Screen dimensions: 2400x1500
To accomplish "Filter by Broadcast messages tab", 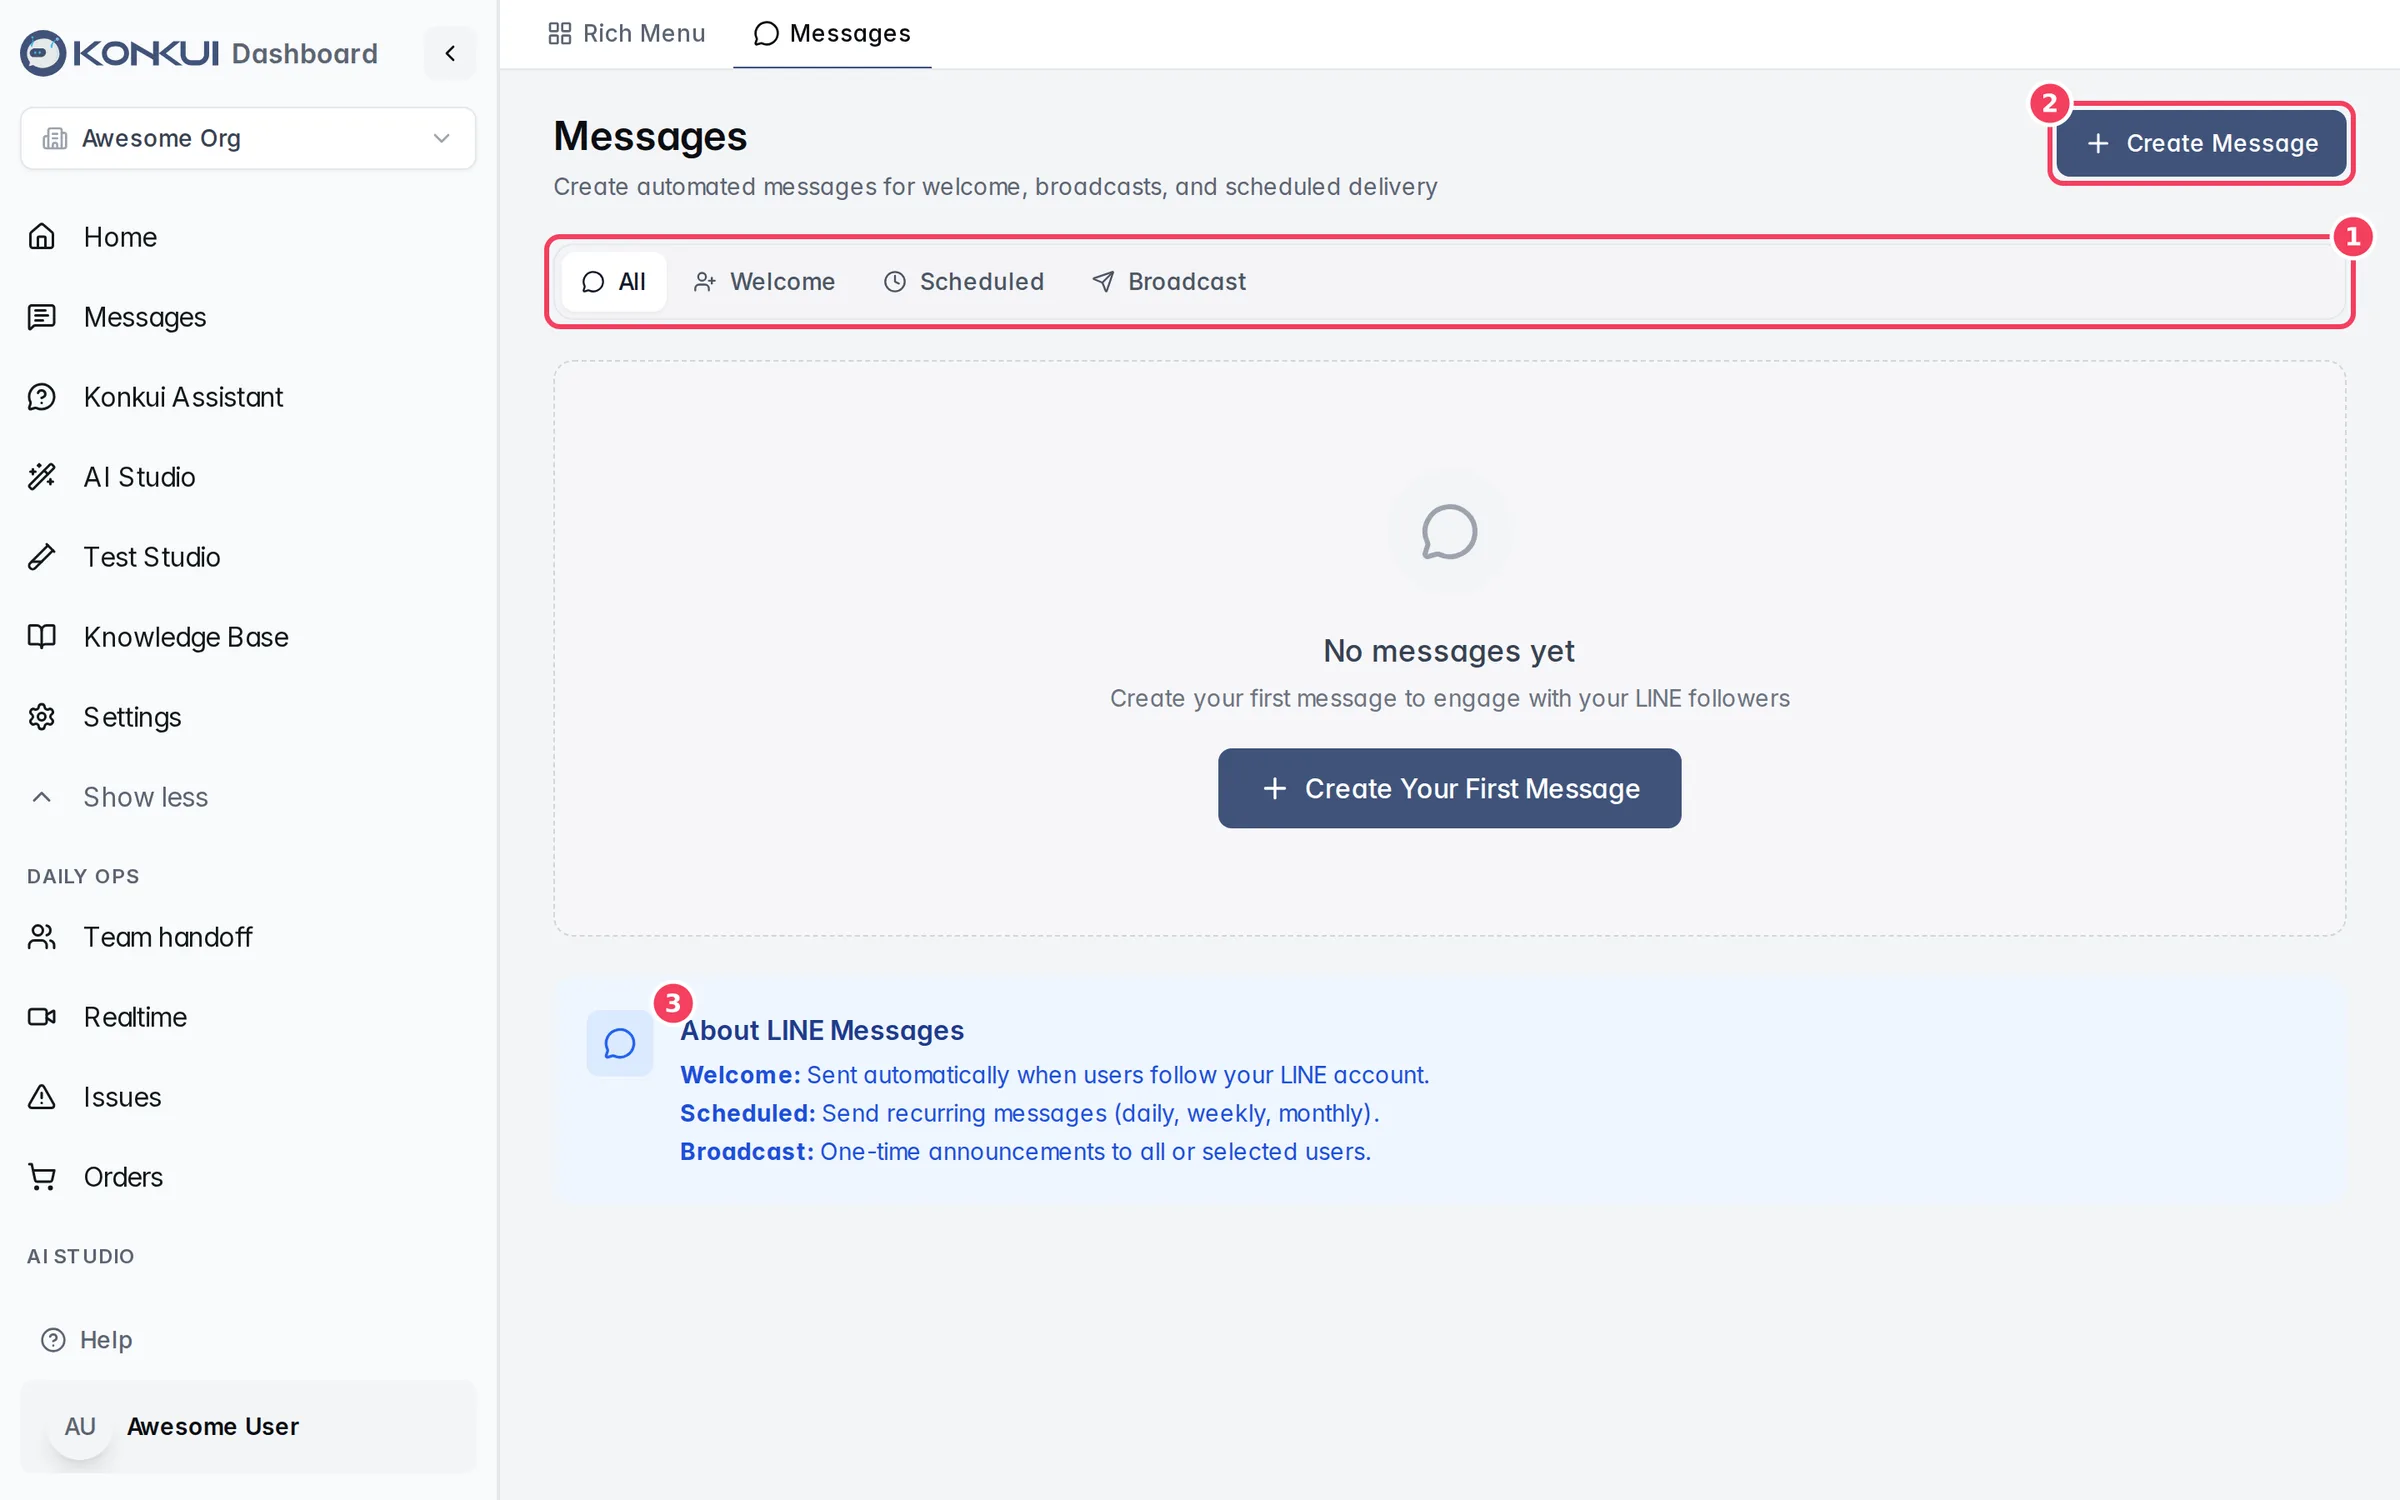I will click(1170, 282).
